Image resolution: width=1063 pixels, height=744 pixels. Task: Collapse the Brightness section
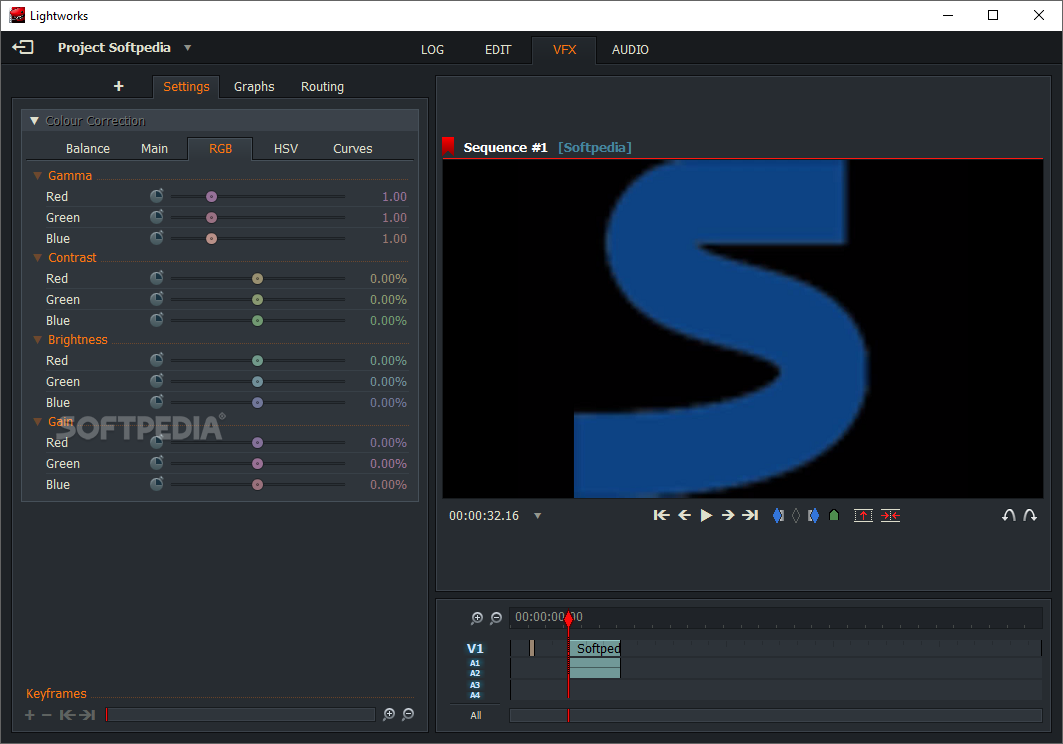click(37, 340)
